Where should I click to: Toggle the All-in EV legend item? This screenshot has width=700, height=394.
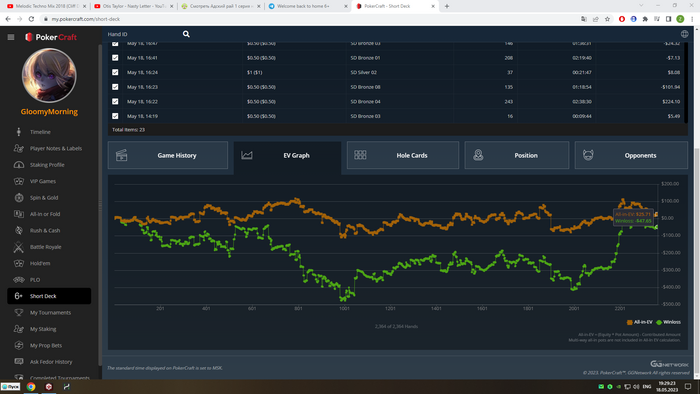tap(640, 322)
